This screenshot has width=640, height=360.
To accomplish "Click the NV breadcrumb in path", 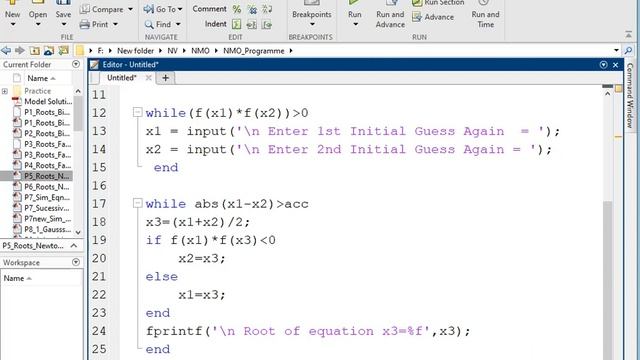I will [173, 51].
